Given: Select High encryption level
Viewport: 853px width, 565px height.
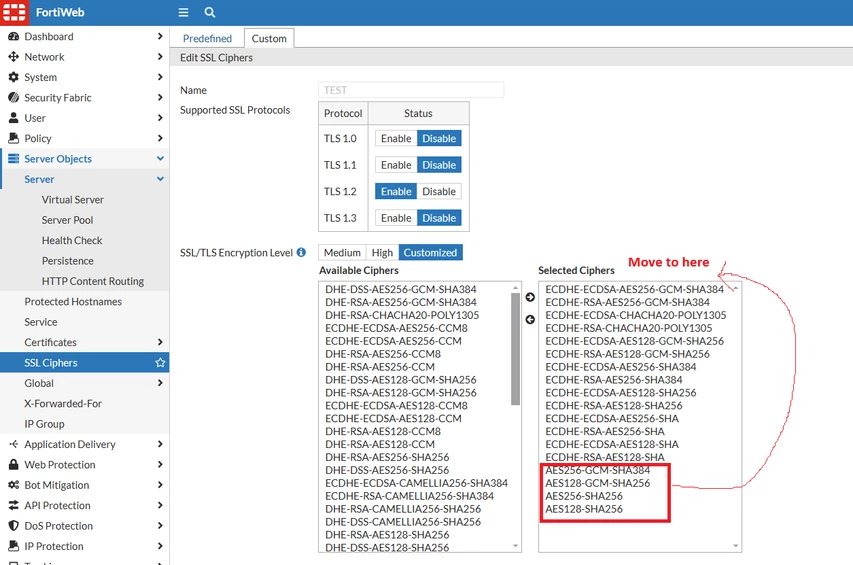Looking at the screenshot, I should click(382, 252).
